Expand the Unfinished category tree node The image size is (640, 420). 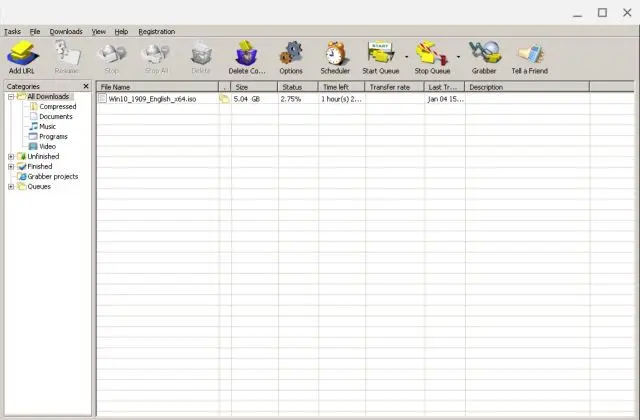[x=11, y=156]
